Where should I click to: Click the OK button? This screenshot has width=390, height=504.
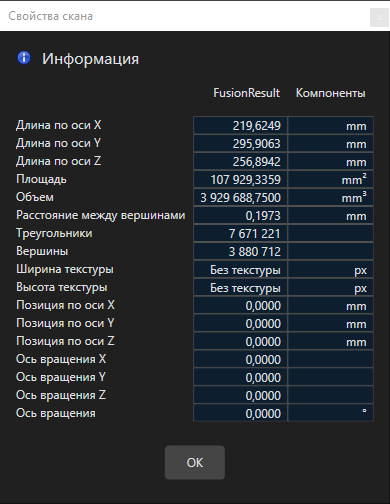[x=195, y=462]
